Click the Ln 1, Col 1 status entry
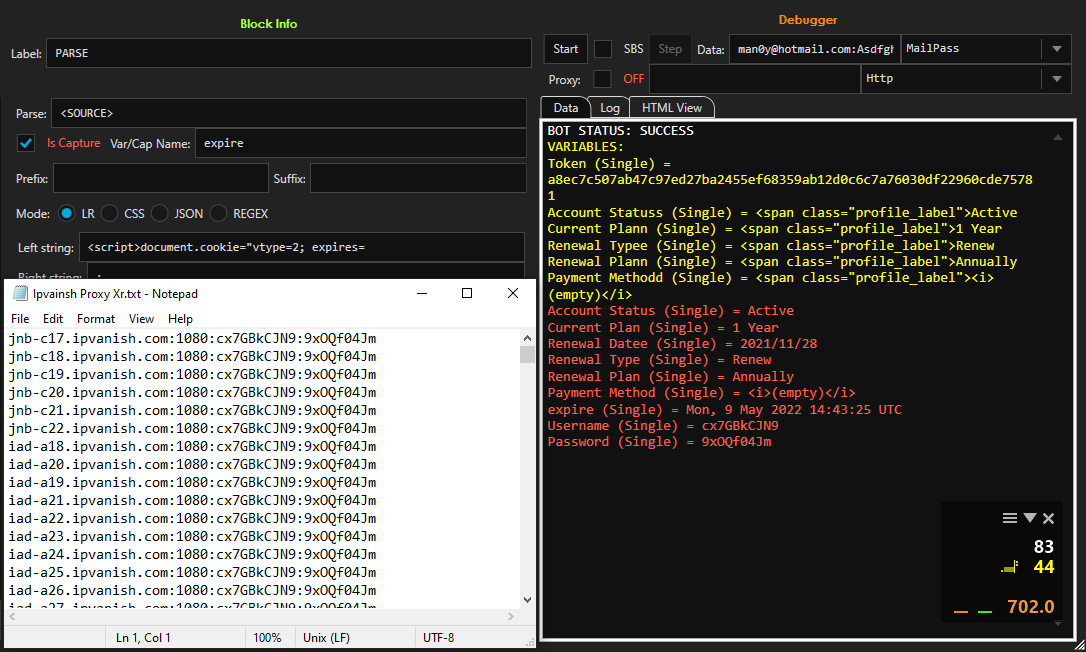The image size is (1086, 652). pos(143,637)
